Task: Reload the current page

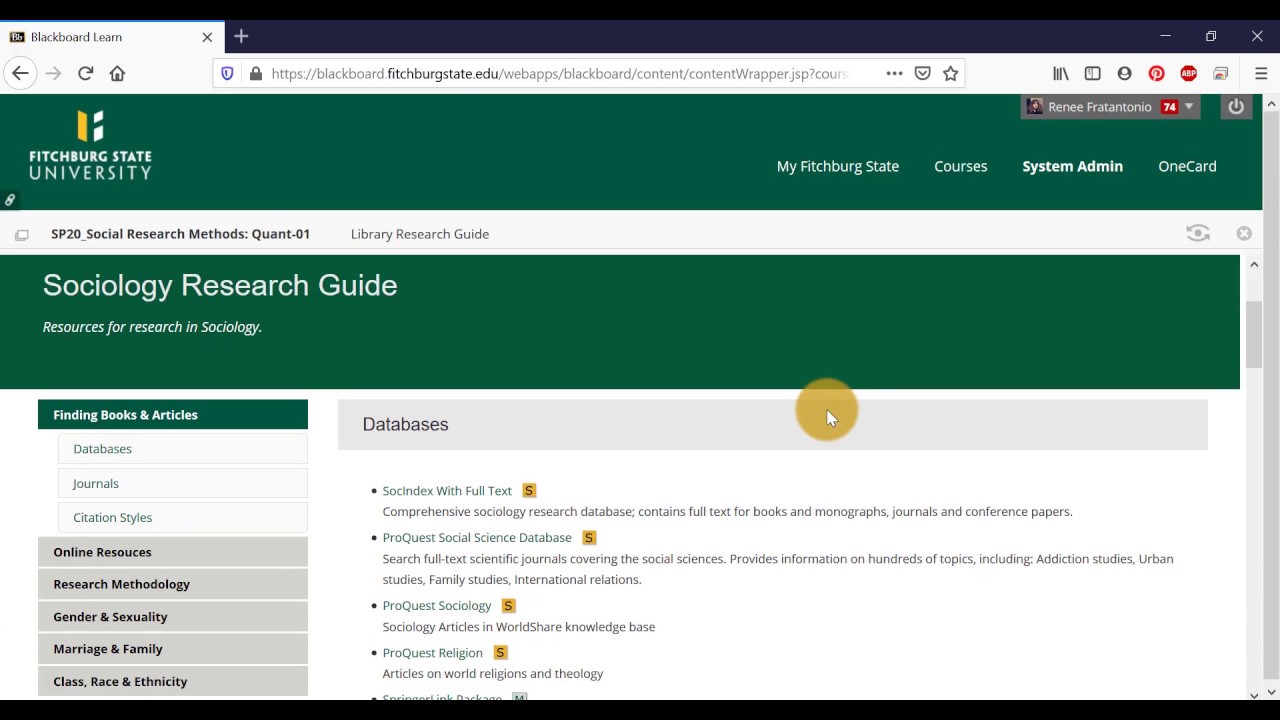Action: 86,73
